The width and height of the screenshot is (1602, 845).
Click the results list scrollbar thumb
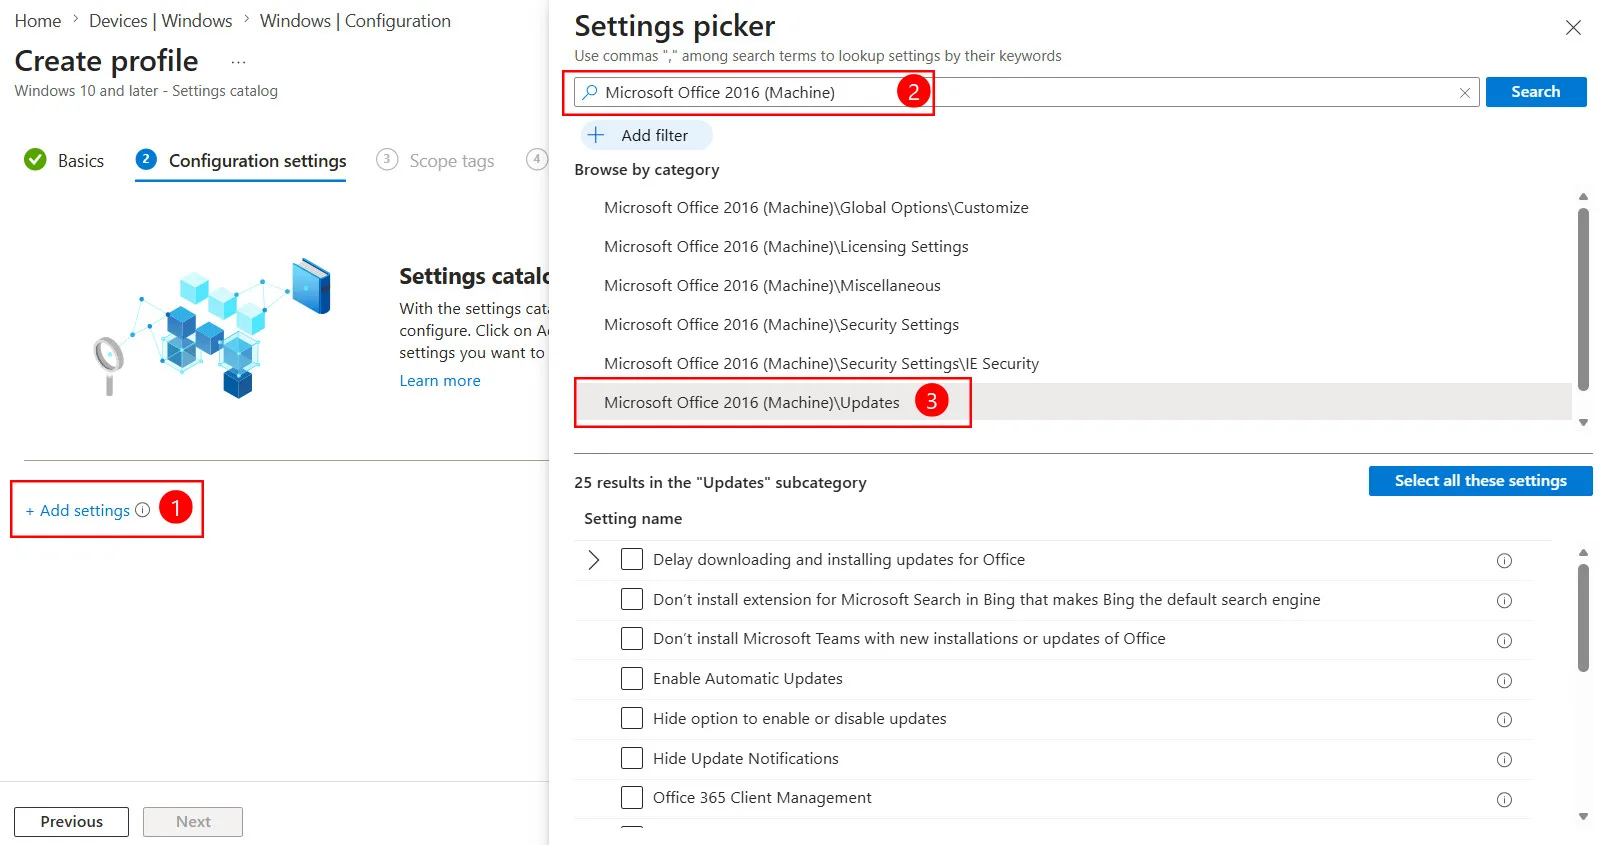[x=1583, y=617]
